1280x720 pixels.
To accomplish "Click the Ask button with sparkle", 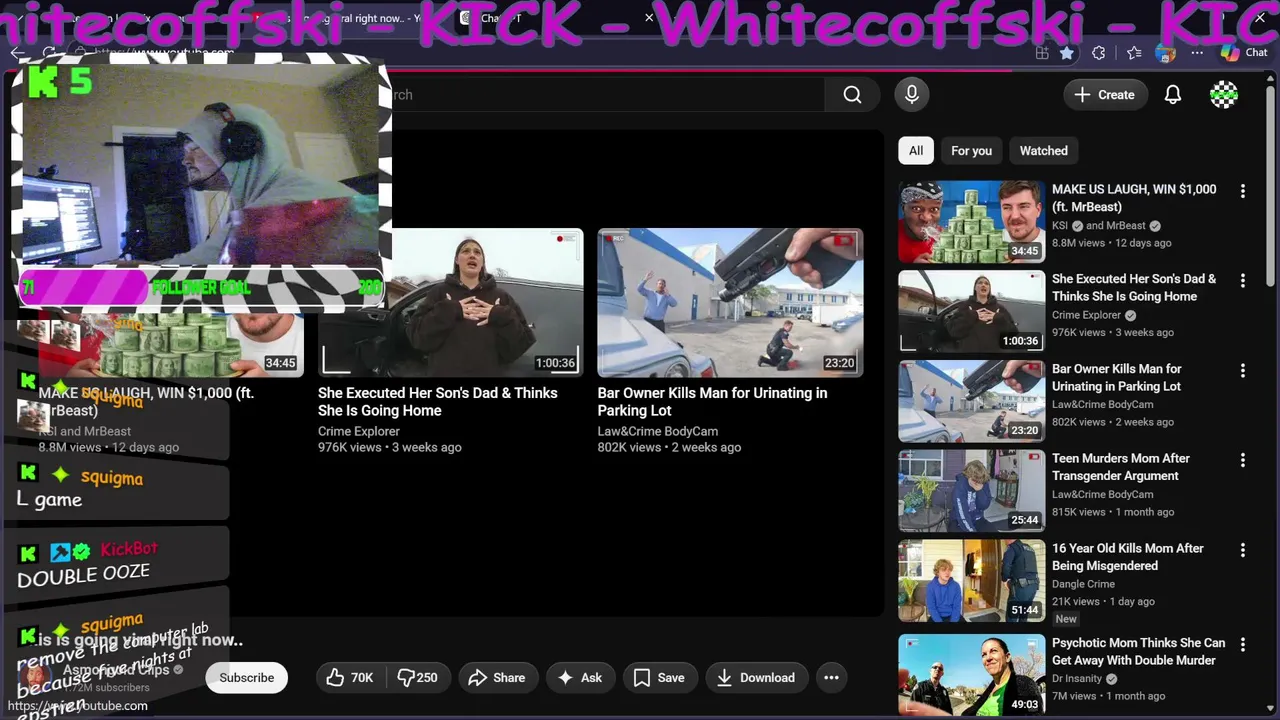I will pyautogui.click(x=580, y=678).
